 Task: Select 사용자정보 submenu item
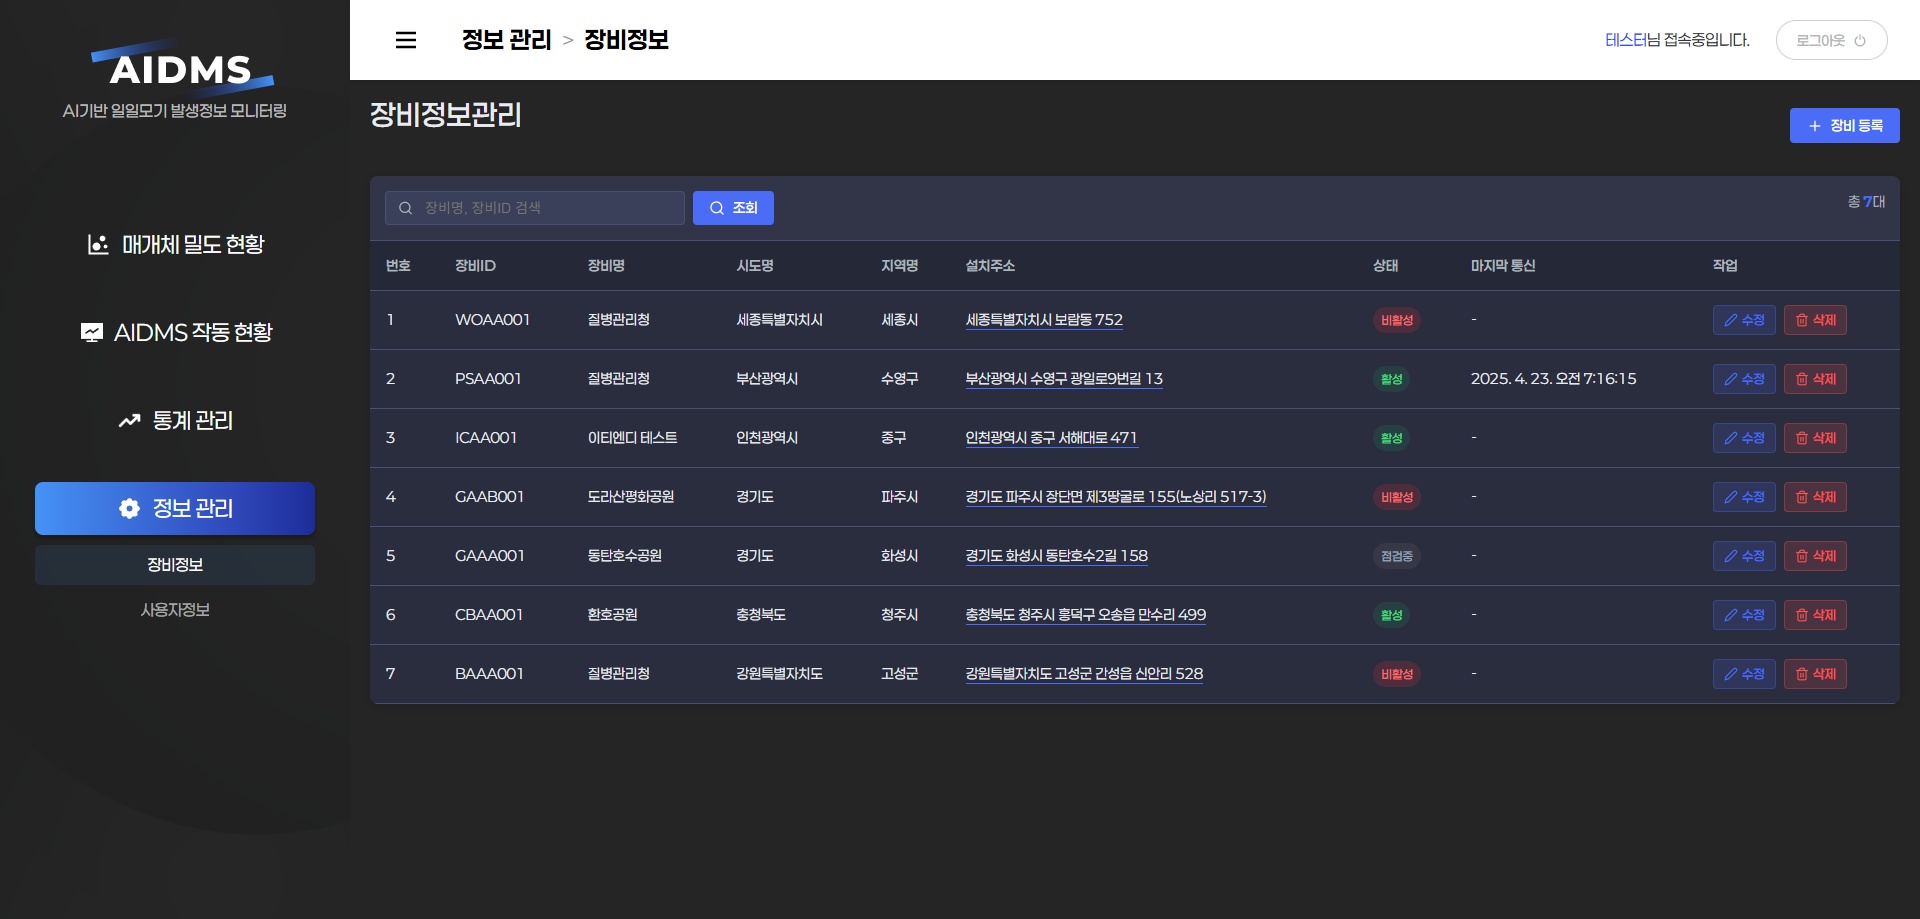coord(175,610)
